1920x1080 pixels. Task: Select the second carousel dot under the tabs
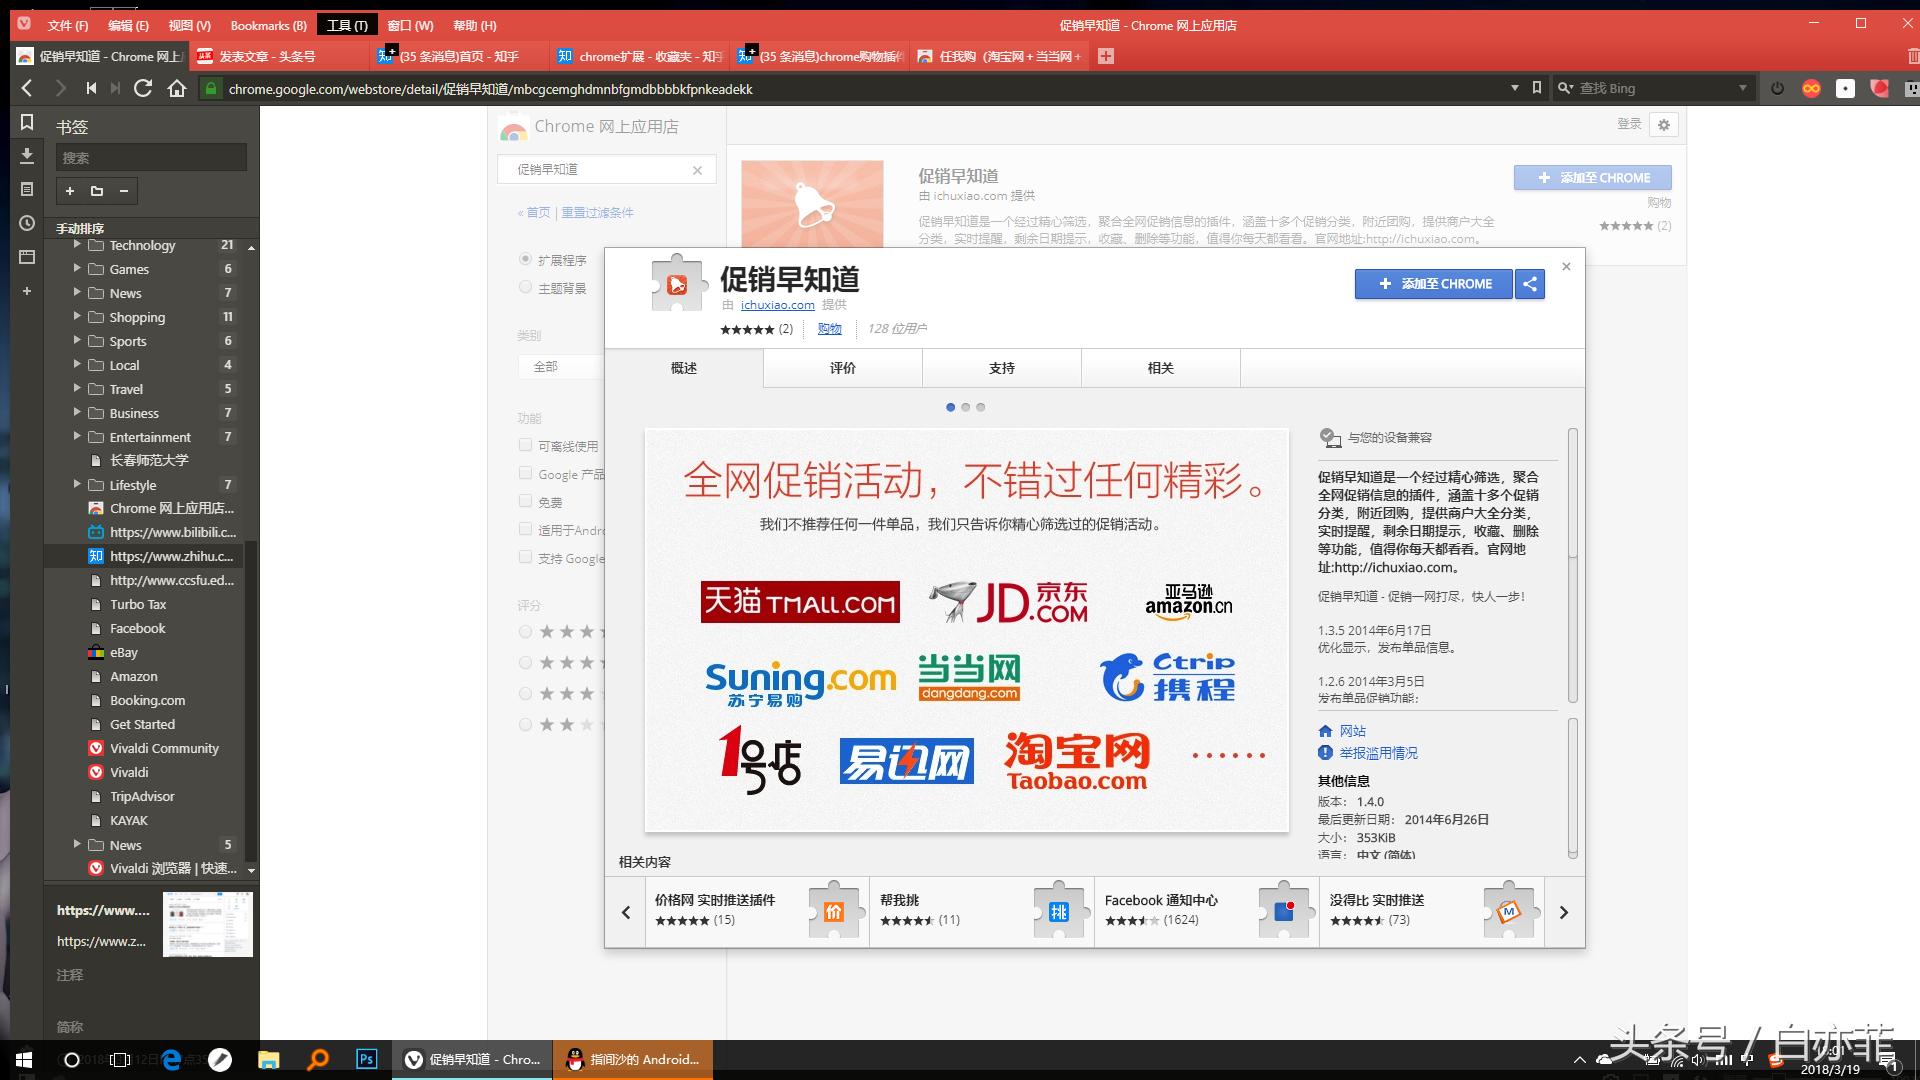pos(965,407)
